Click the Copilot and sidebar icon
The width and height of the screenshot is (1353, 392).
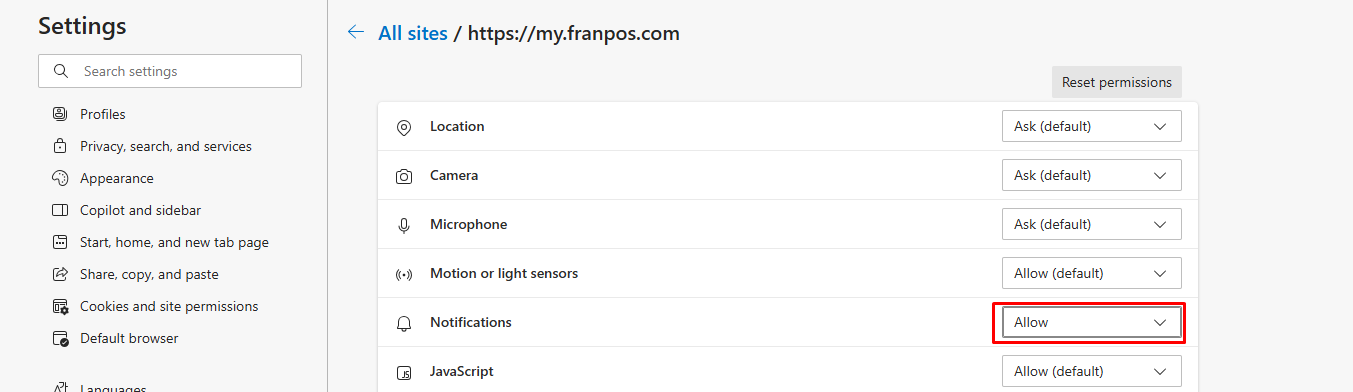point(60,210)
